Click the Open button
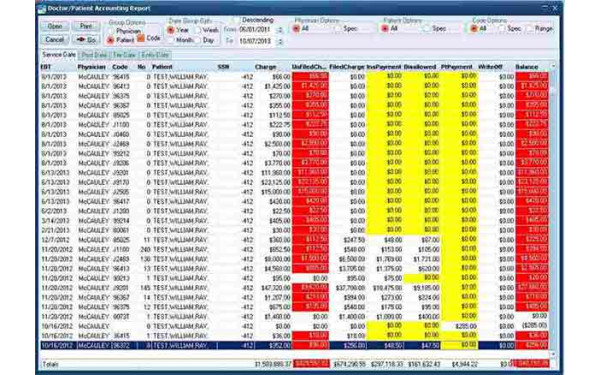Viewport: 600px width, 375px height. (55, 26)
